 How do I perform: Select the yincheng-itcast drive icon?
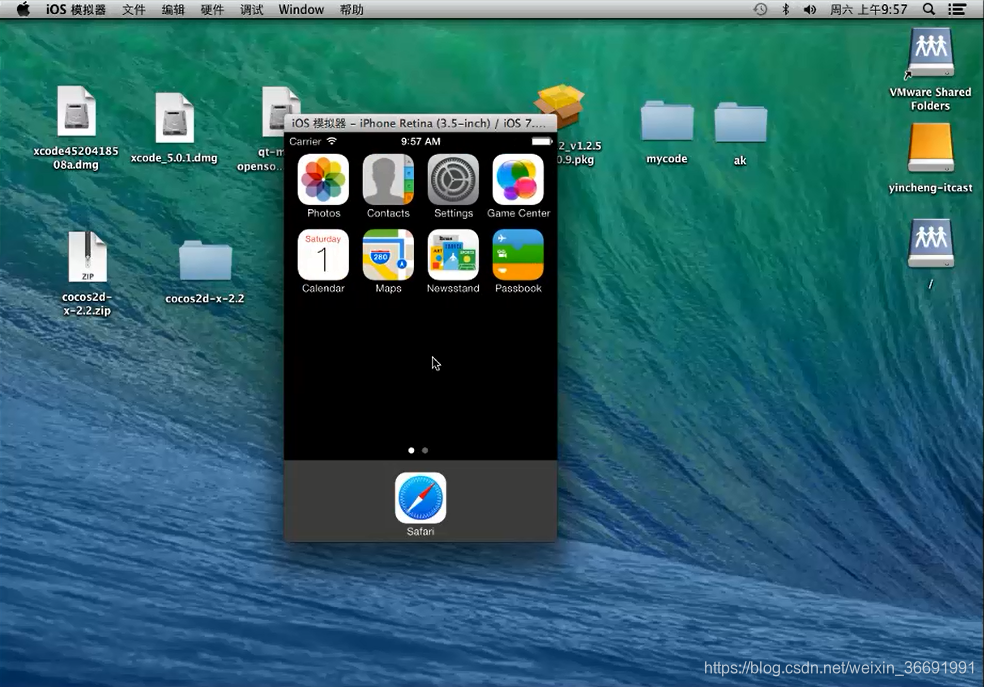pos(931,148)
